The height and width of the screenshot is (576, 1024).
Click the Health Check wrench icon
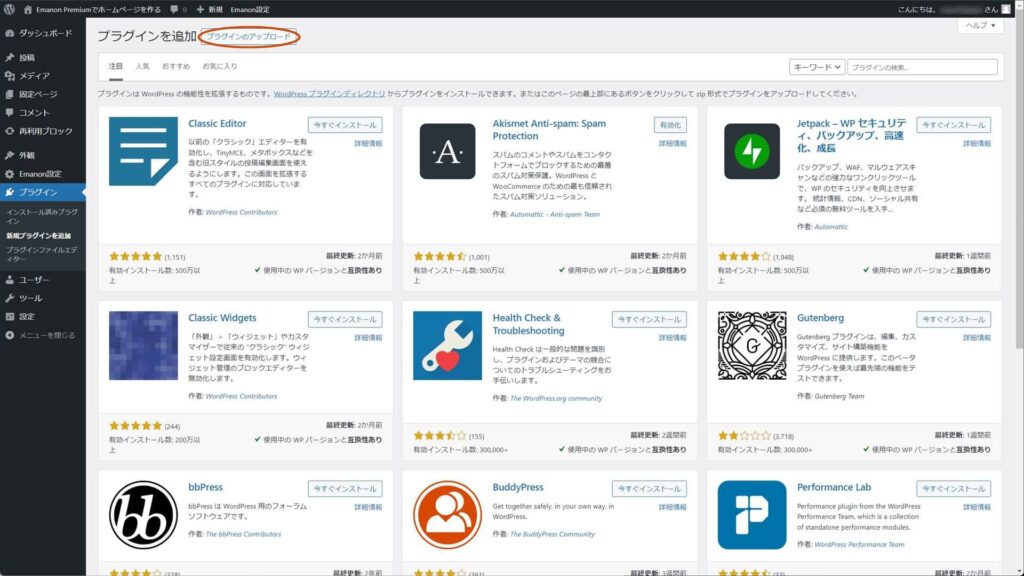447,345
